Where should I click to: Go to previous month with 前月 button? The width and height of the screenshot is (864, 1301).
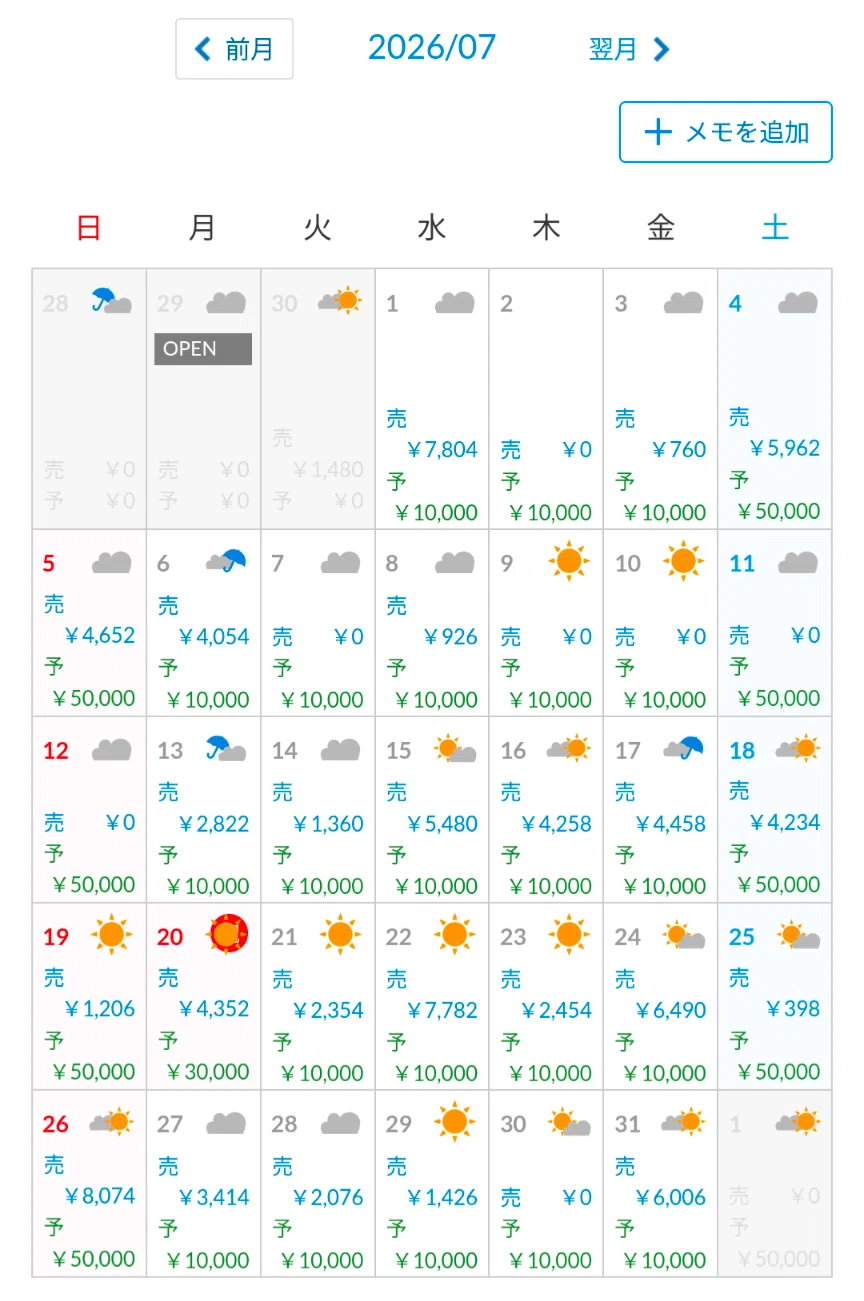(234, 48)
